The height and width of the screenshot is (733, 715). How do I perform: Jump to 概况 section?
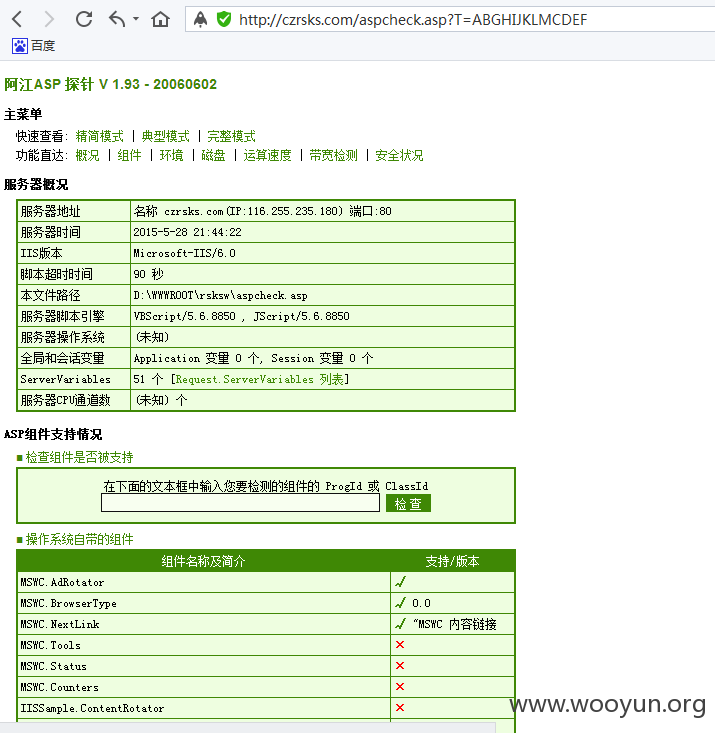(x=87, y=155)
